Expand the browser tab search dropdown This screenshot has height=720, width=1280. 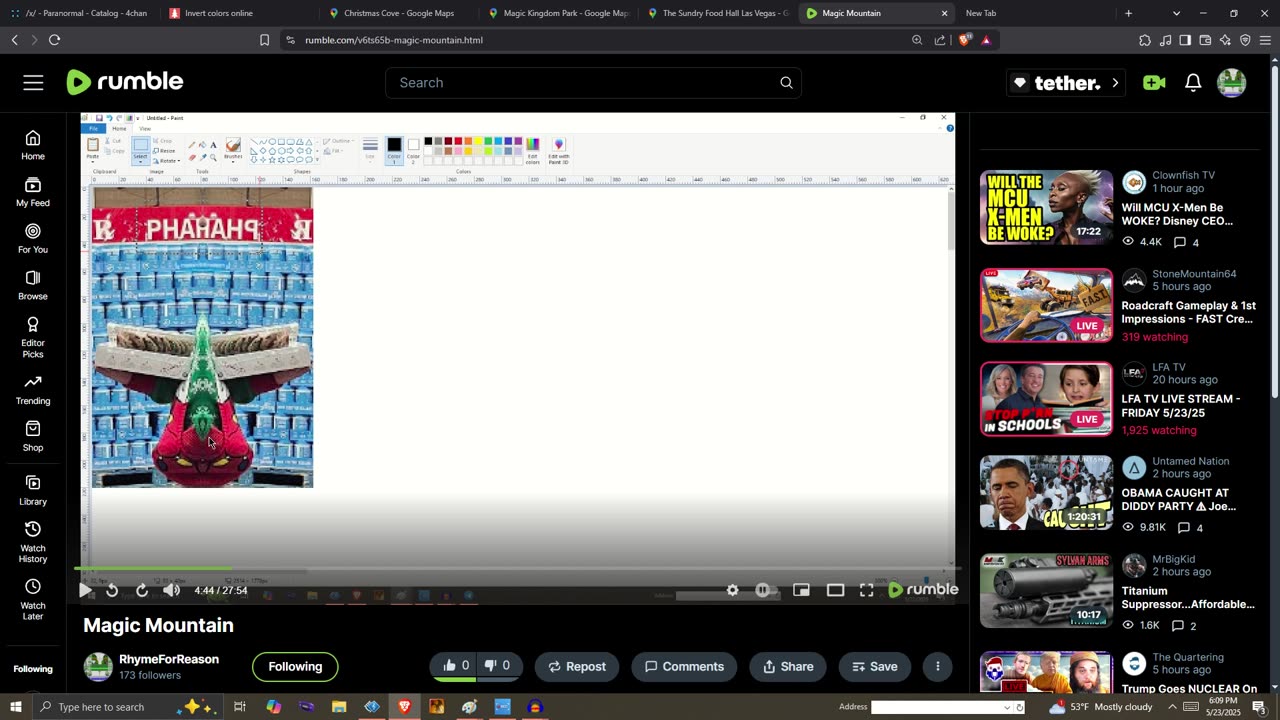pos(1176,13)
